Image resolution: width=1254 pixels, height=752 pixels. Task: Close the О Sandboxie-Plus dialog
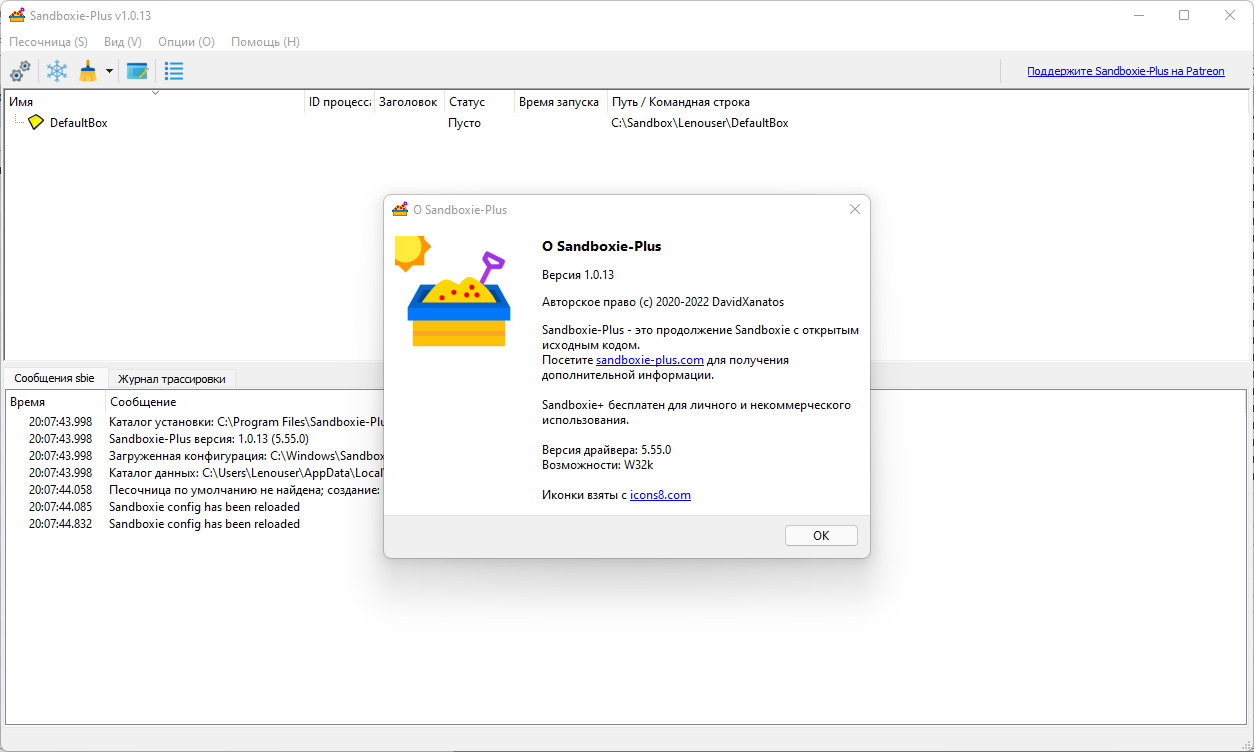click(x=854, y=209)
